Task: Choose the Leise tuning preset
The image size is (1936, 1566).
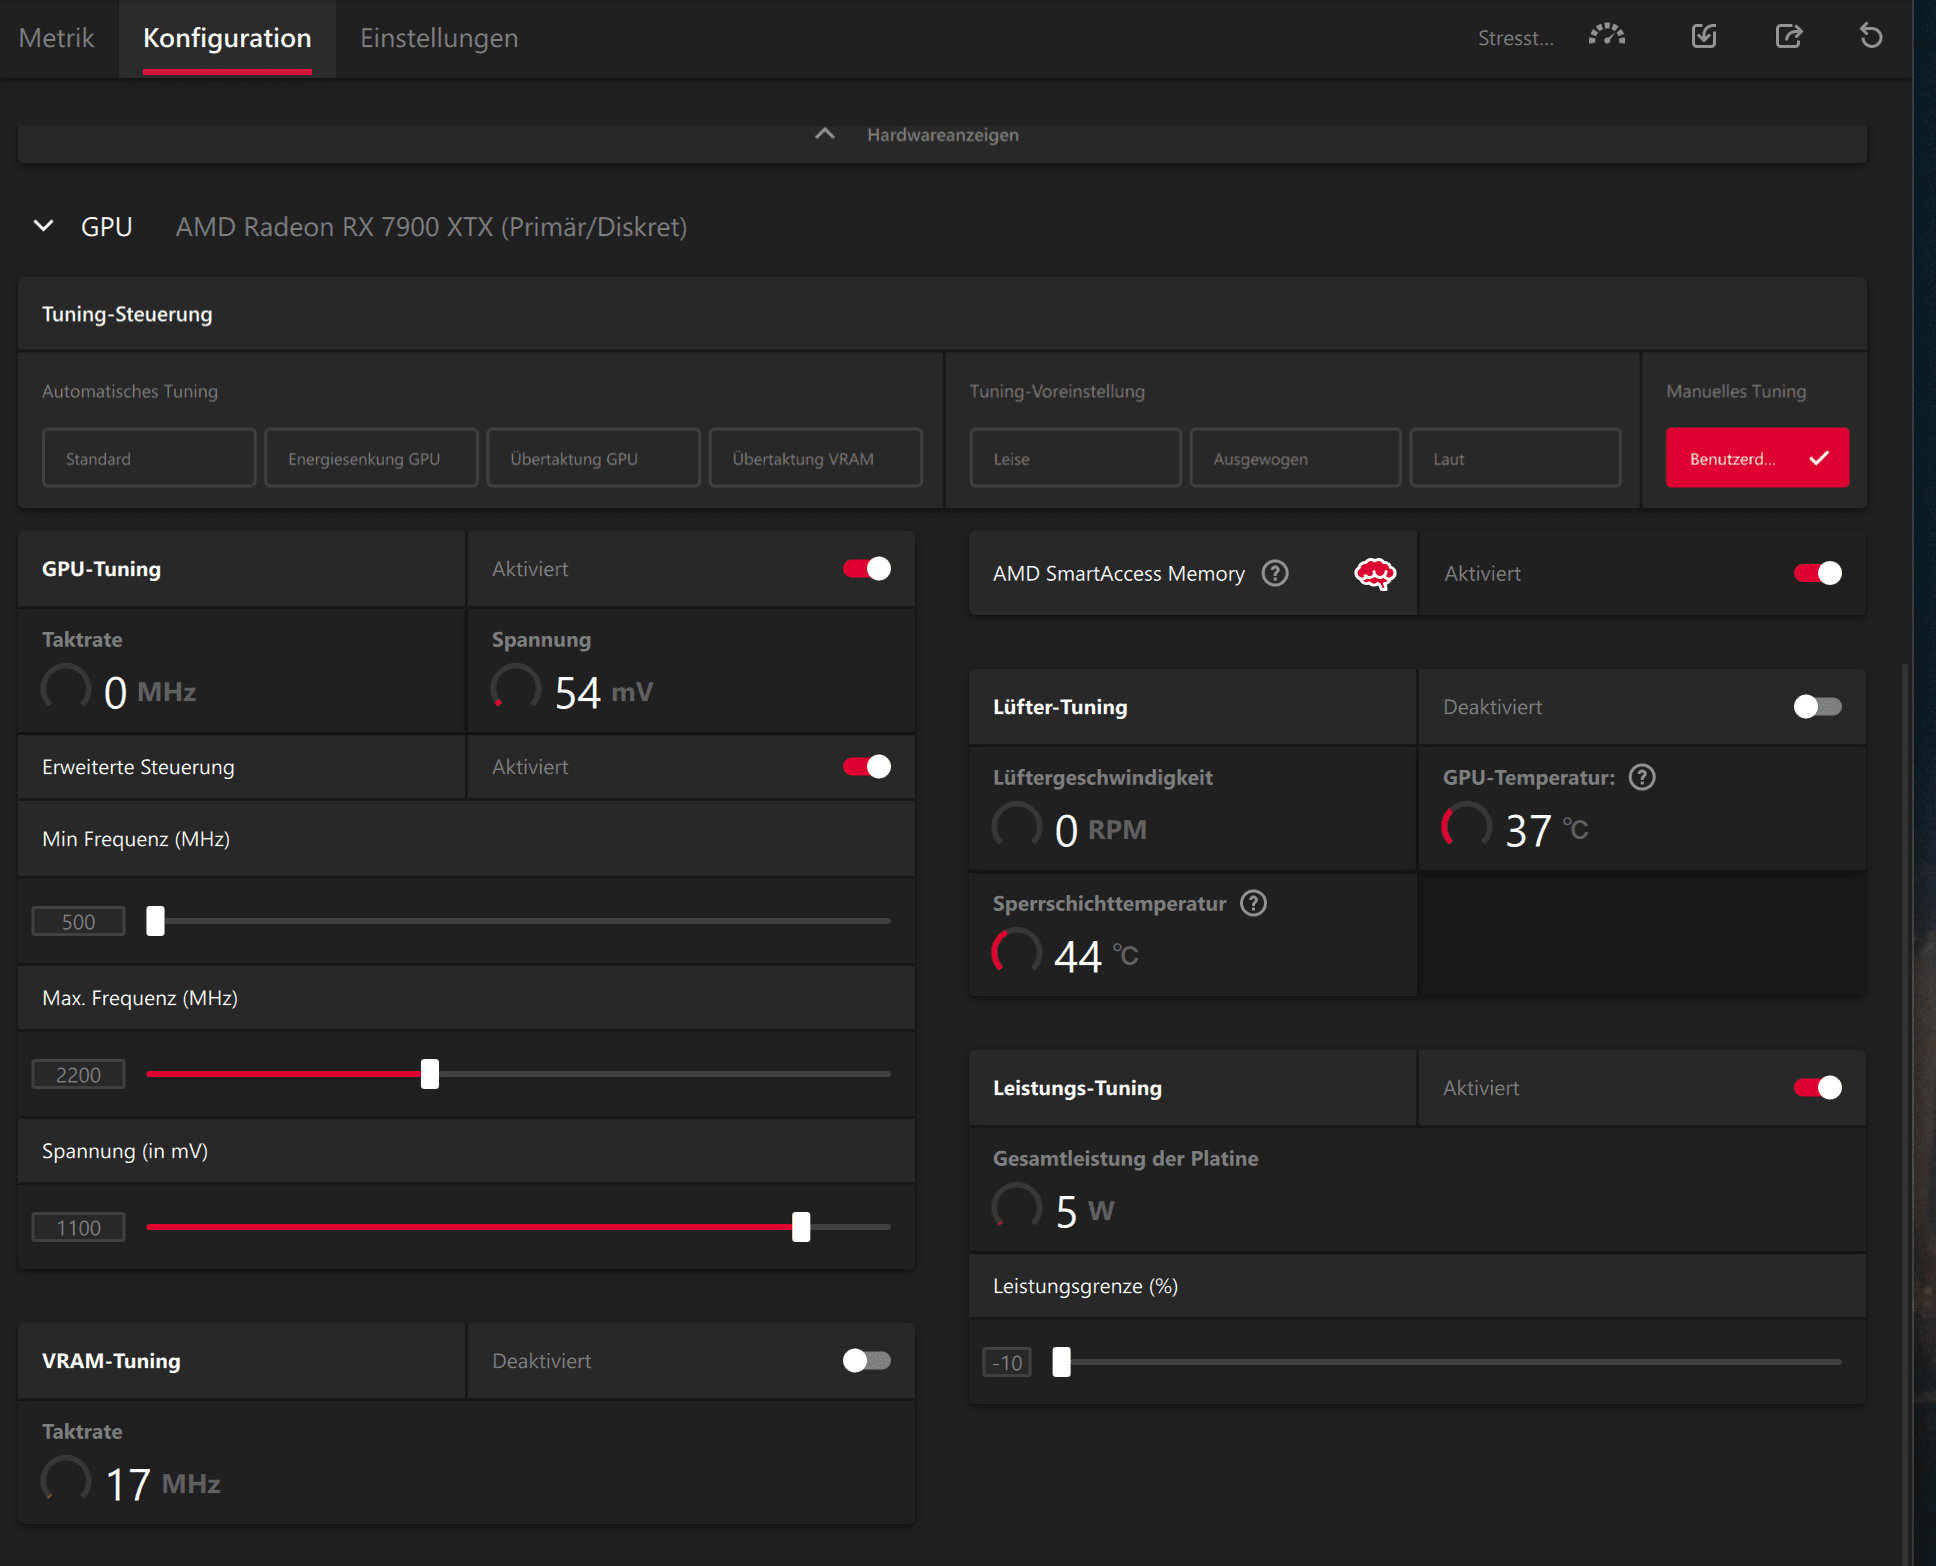Action: tap(1075, 458)
